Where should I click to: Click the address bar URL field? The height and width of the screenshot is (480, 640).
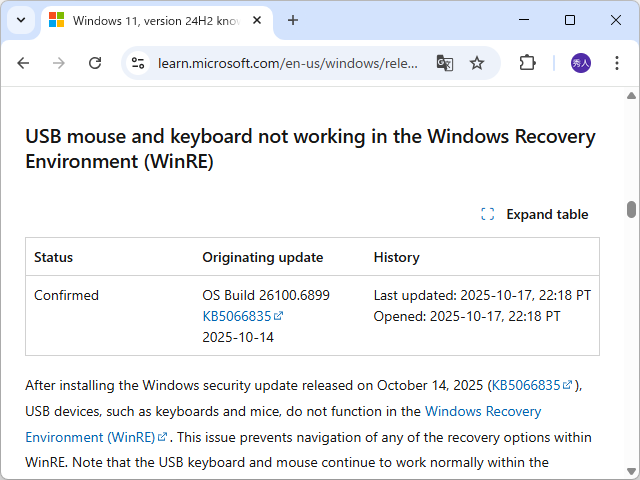coord(288,63)
